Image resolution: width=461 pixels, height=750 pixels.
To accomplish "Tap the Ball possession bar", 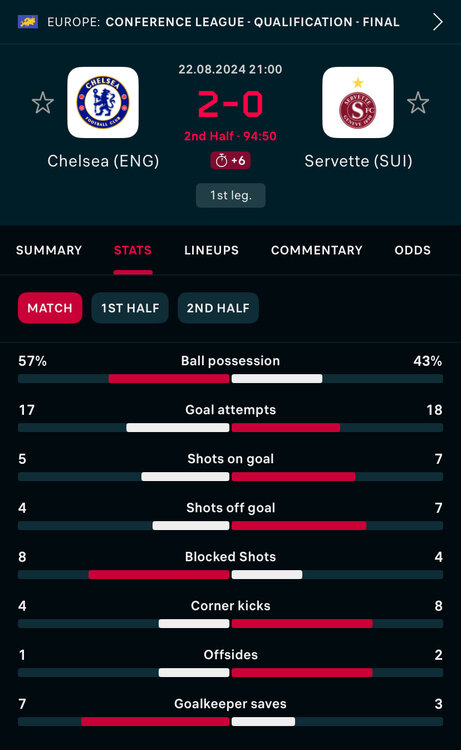I will [x=230, y=379].
